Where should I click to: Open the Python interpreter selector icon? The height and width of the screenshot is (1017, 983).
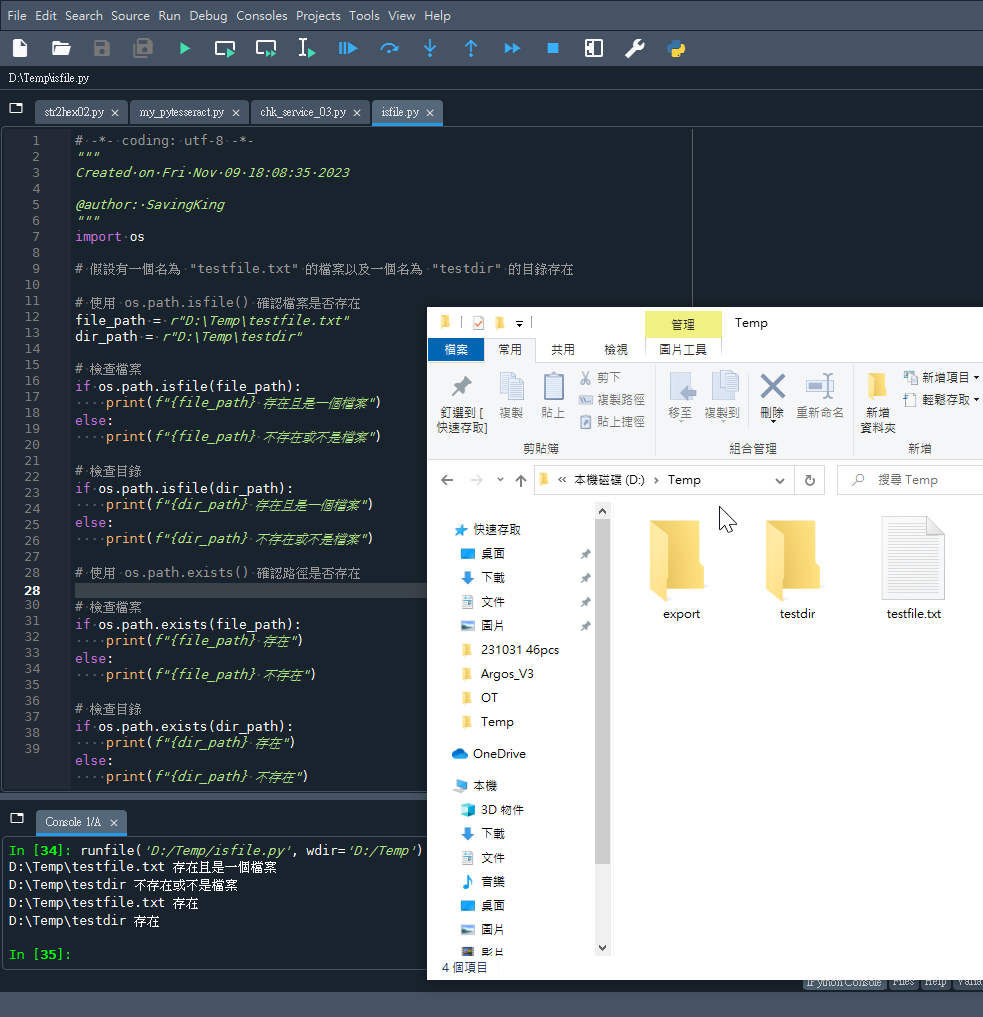(x=677, y=47)
